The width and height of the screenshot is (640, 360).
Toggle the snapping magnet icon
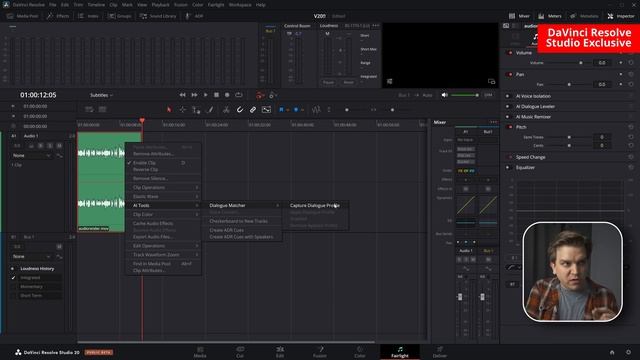click(x=240, y=109)
